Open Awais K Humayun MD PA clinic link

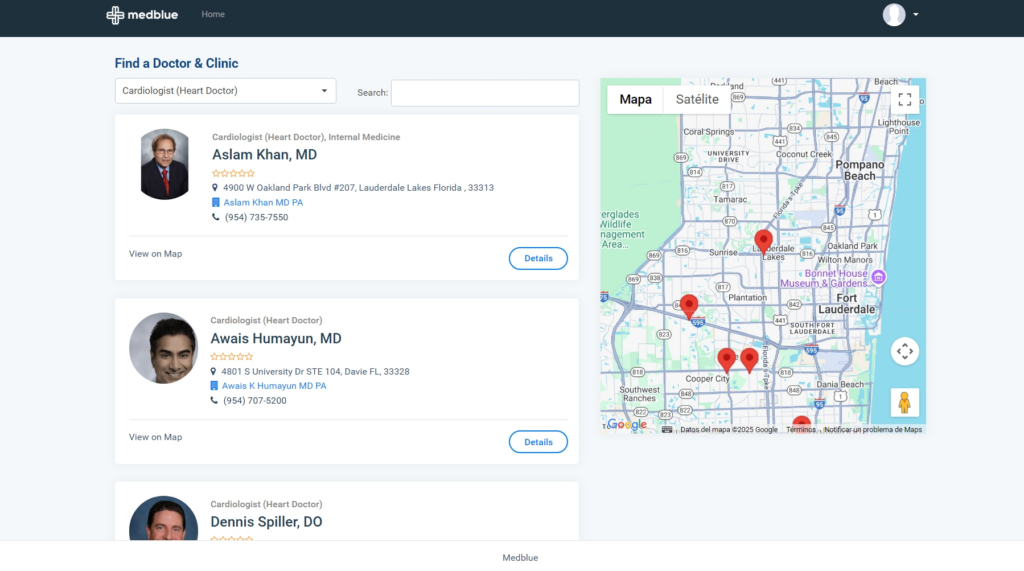[274, 386]
